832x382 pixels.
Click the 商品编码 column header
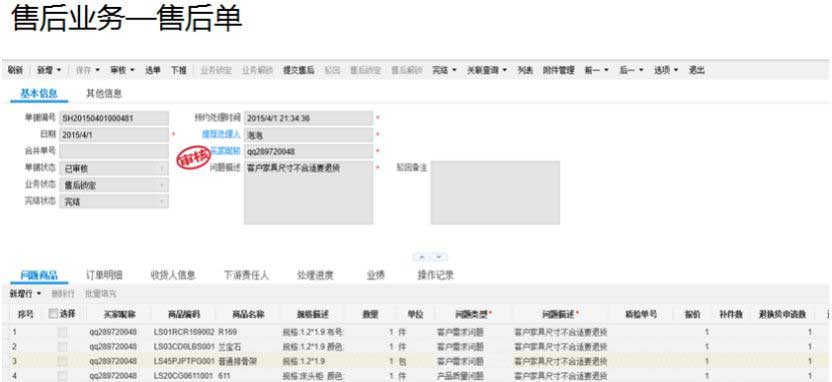[184, 314]
